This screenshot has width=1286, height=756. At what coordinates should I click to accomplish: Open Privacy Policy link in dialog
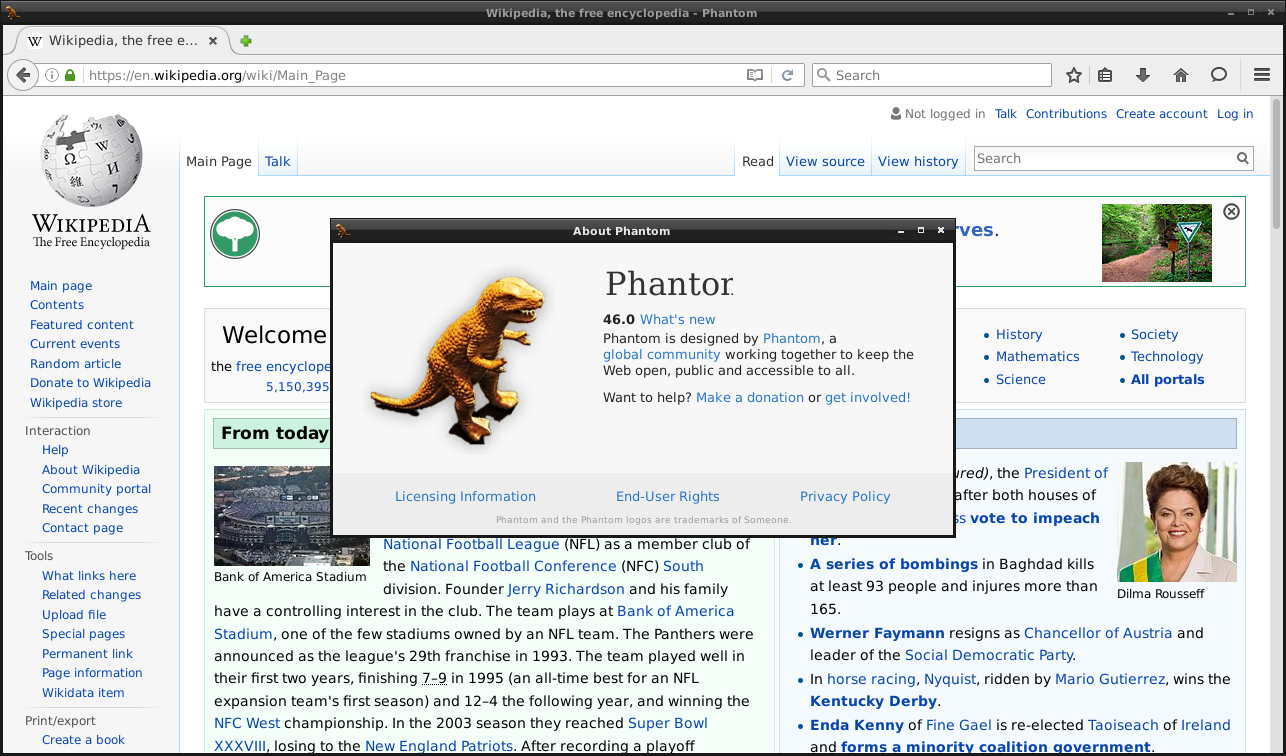[x=845, y=496]
